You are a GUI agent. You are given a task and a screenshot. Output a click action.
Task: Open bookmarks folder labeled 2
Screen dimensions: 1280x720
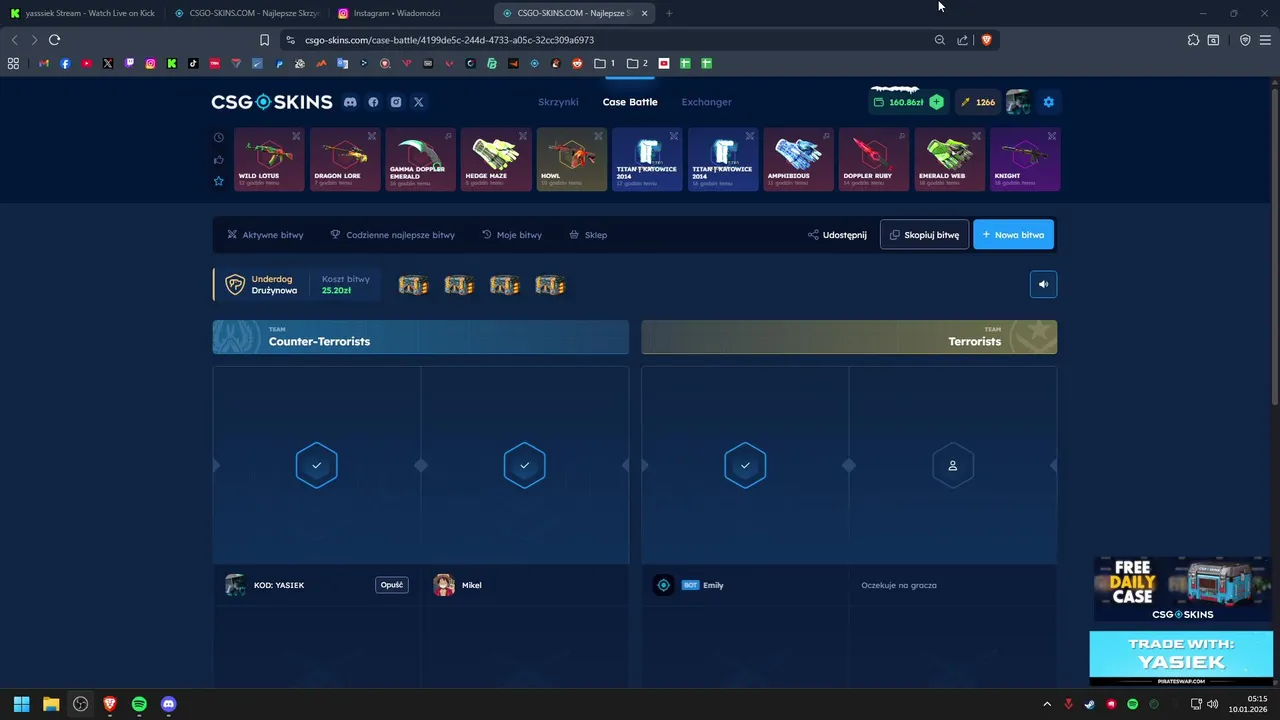point(637,63)
